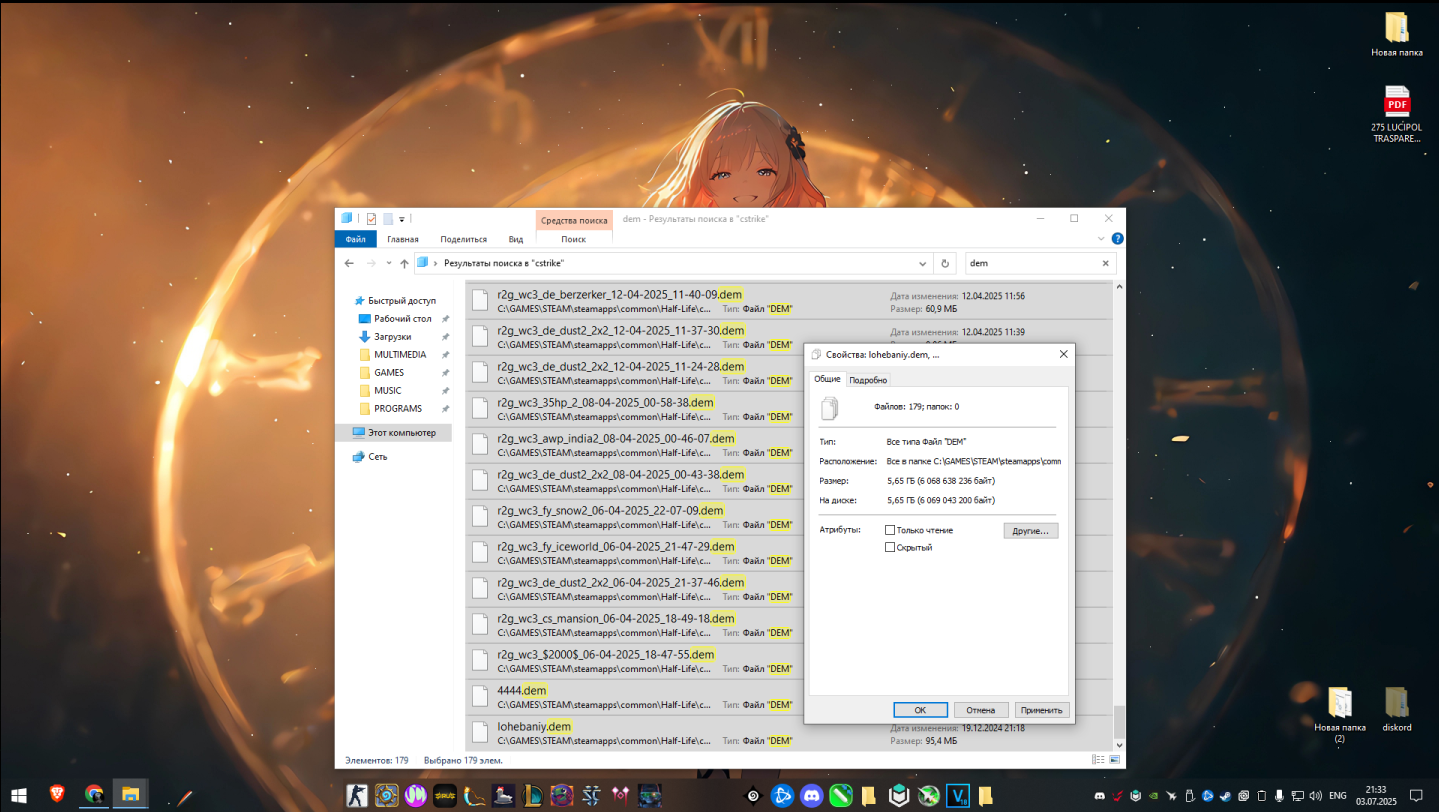
Task: Select file r2g_wc3_fy_snow2_06-04-2025_22-07-09.dem
Action: [x=634, y=517]
